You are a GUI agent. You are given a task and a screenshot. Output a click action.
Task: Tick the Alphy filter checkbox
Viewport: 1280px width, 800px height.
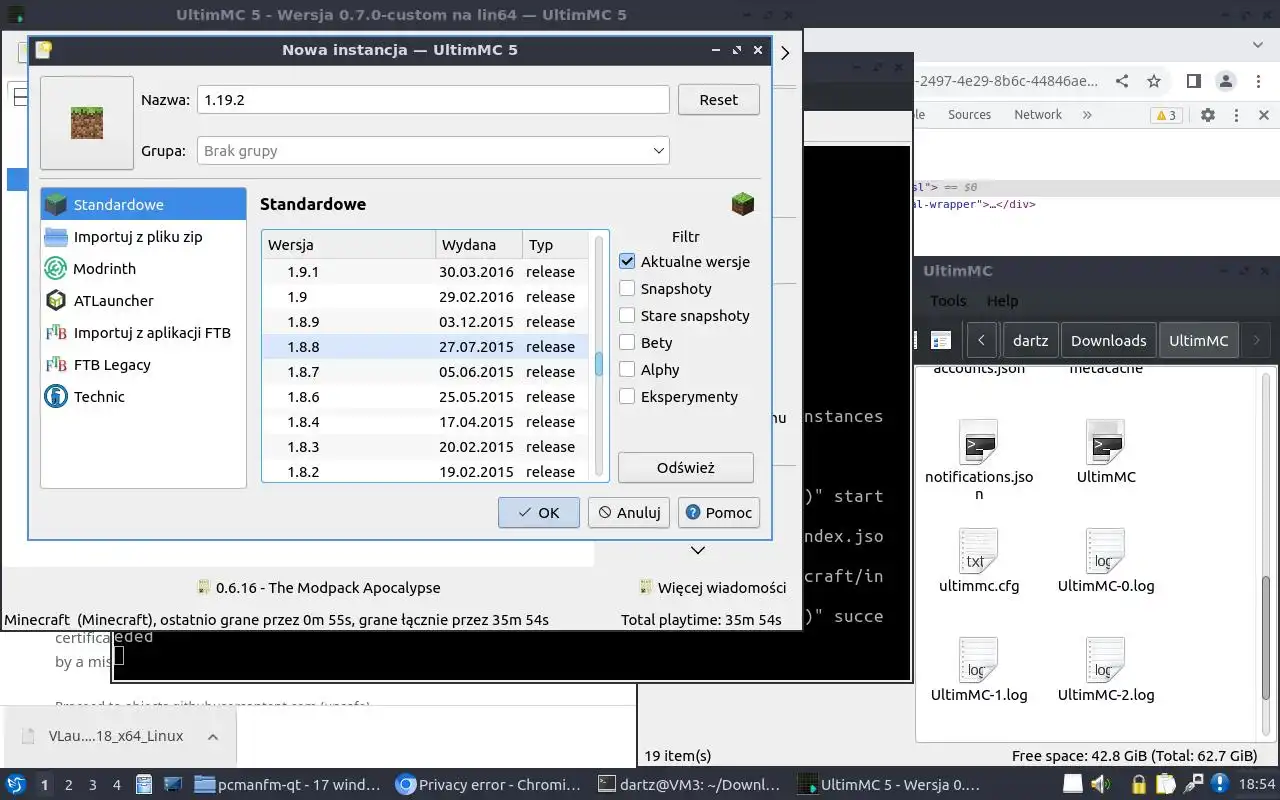click(627, 370)
